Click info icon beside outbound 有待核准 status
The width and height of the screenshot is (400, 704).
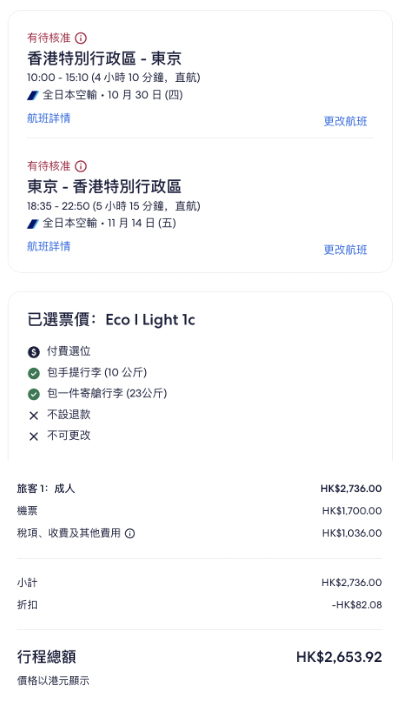point(80,38)
